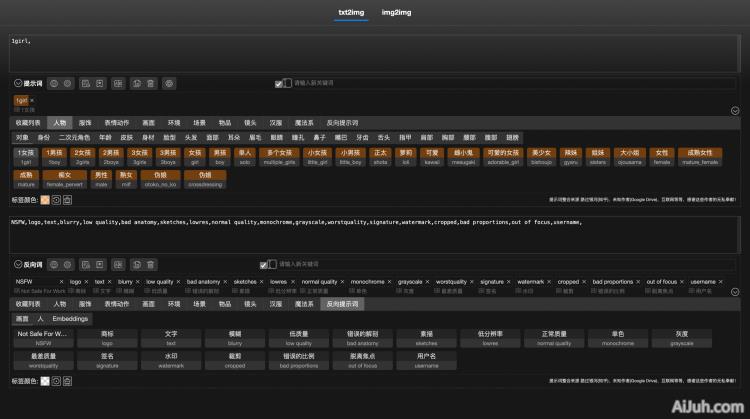
Task: Copy prompt using the copy icon
Action: tap(137, 83)
